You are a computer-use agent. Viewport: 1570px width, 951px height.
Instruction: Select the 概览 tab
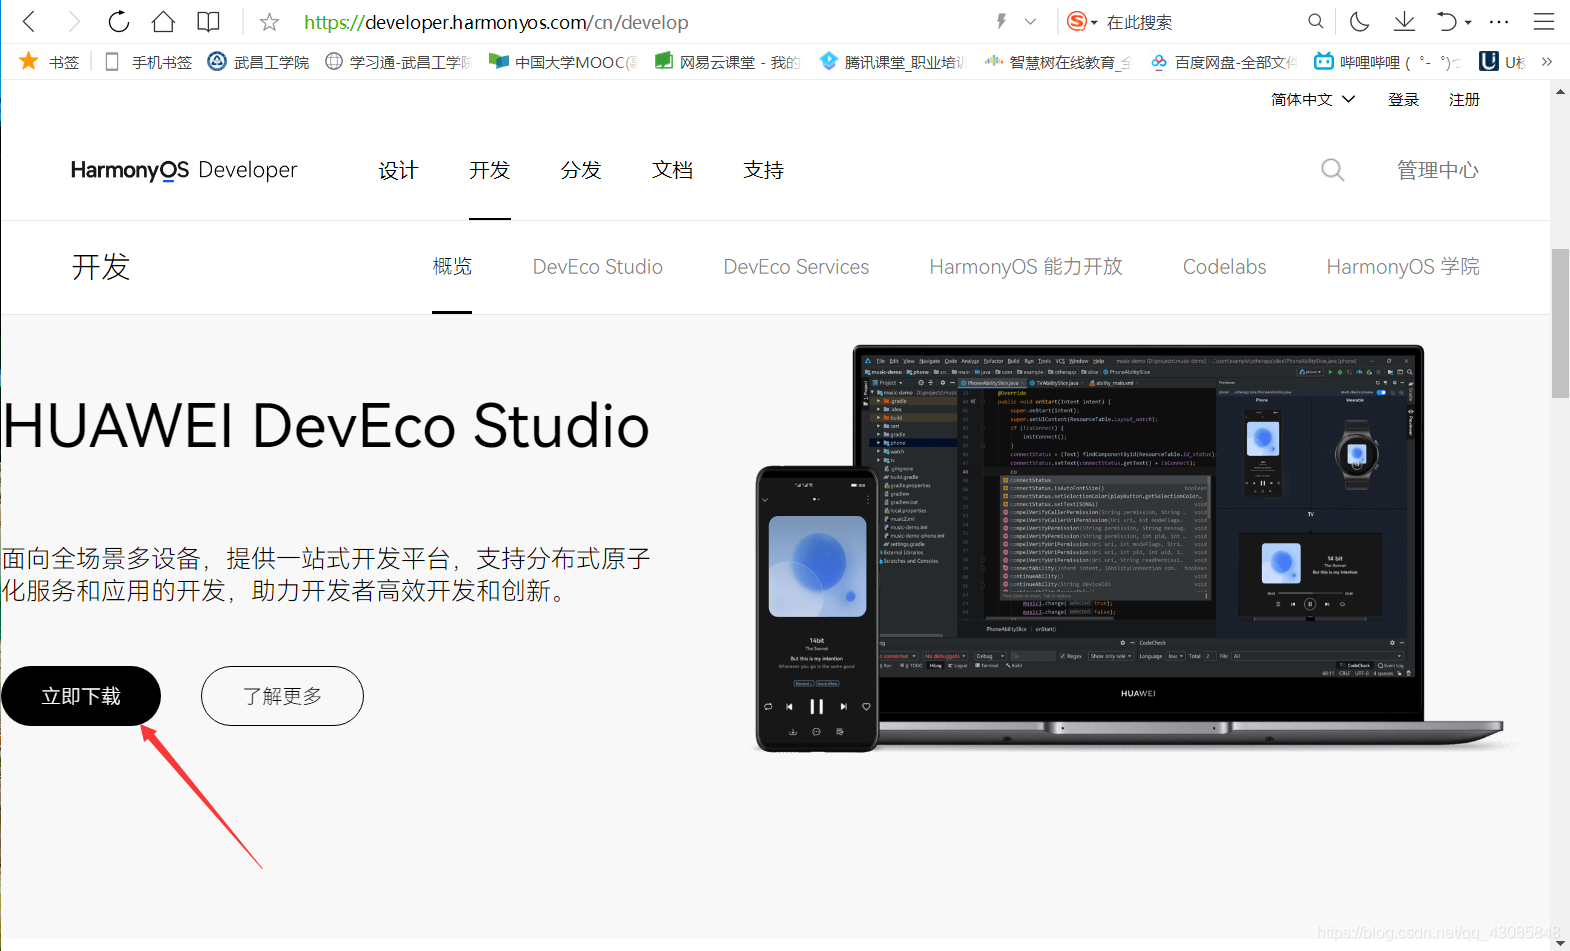[452, 266]
